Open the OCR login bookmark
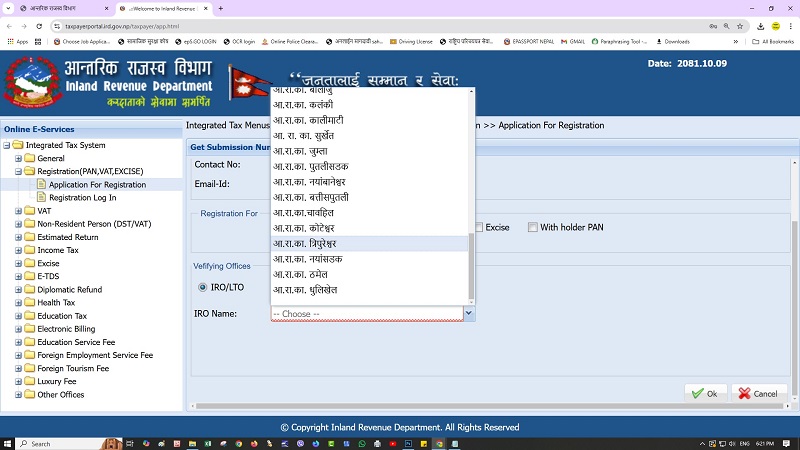Screen dimensions: 800x450 [x=239, y=42]
